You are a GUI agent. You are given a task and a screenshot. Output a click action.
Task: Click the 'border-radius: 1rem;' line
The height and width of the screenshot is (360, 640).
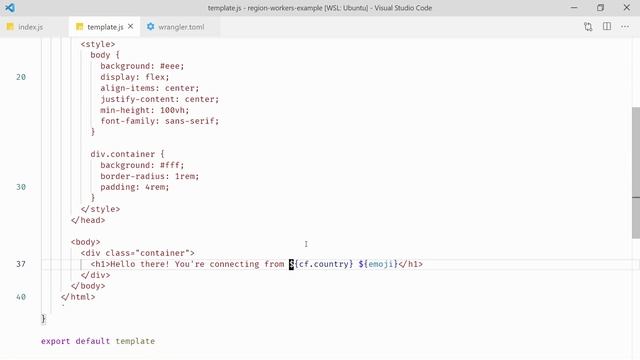150,176
